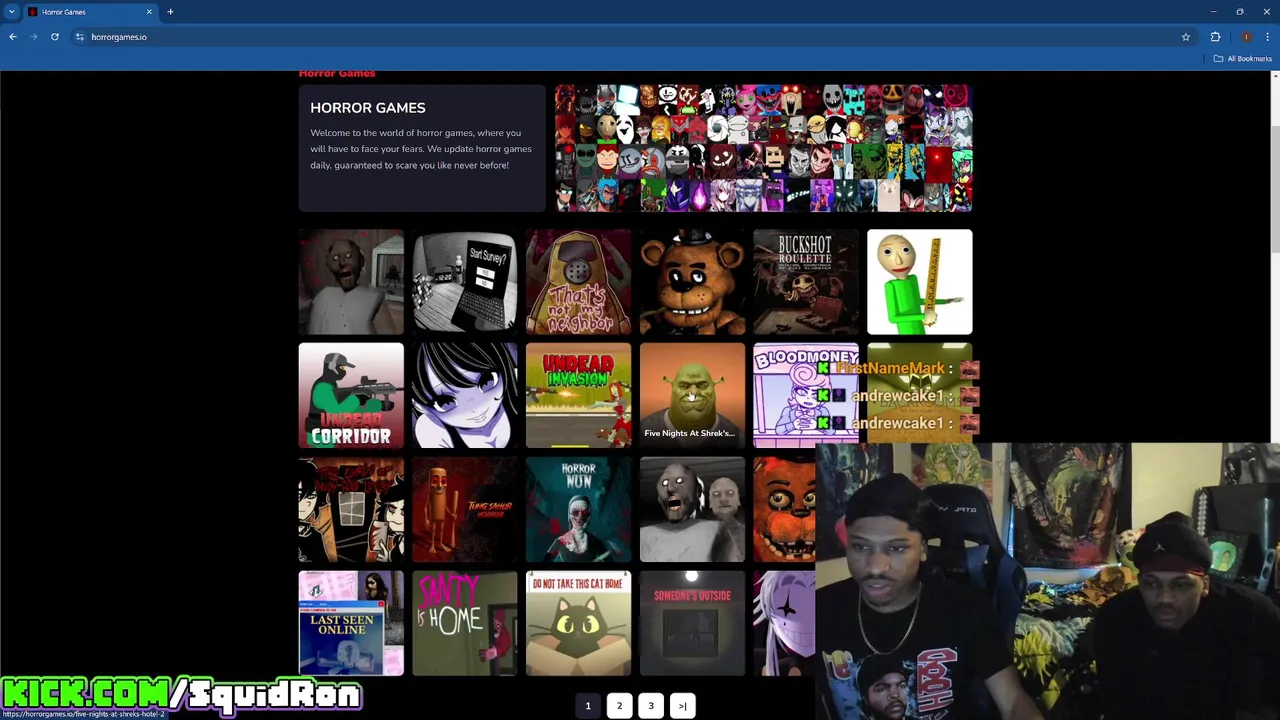
Task: Open the Baldi's Basics game thumbnail
Action: pyautogui.click(x=920, y=282)
